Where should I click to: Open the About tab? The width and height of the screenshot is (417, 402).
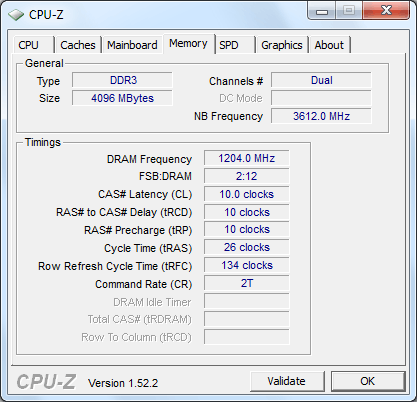tap(329, 45)
